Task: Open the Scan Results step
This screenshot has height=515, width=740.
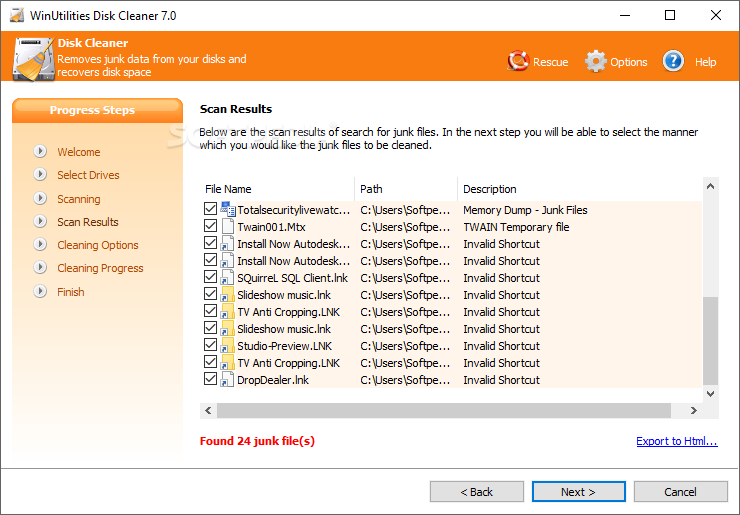Action: click(88, 222)
